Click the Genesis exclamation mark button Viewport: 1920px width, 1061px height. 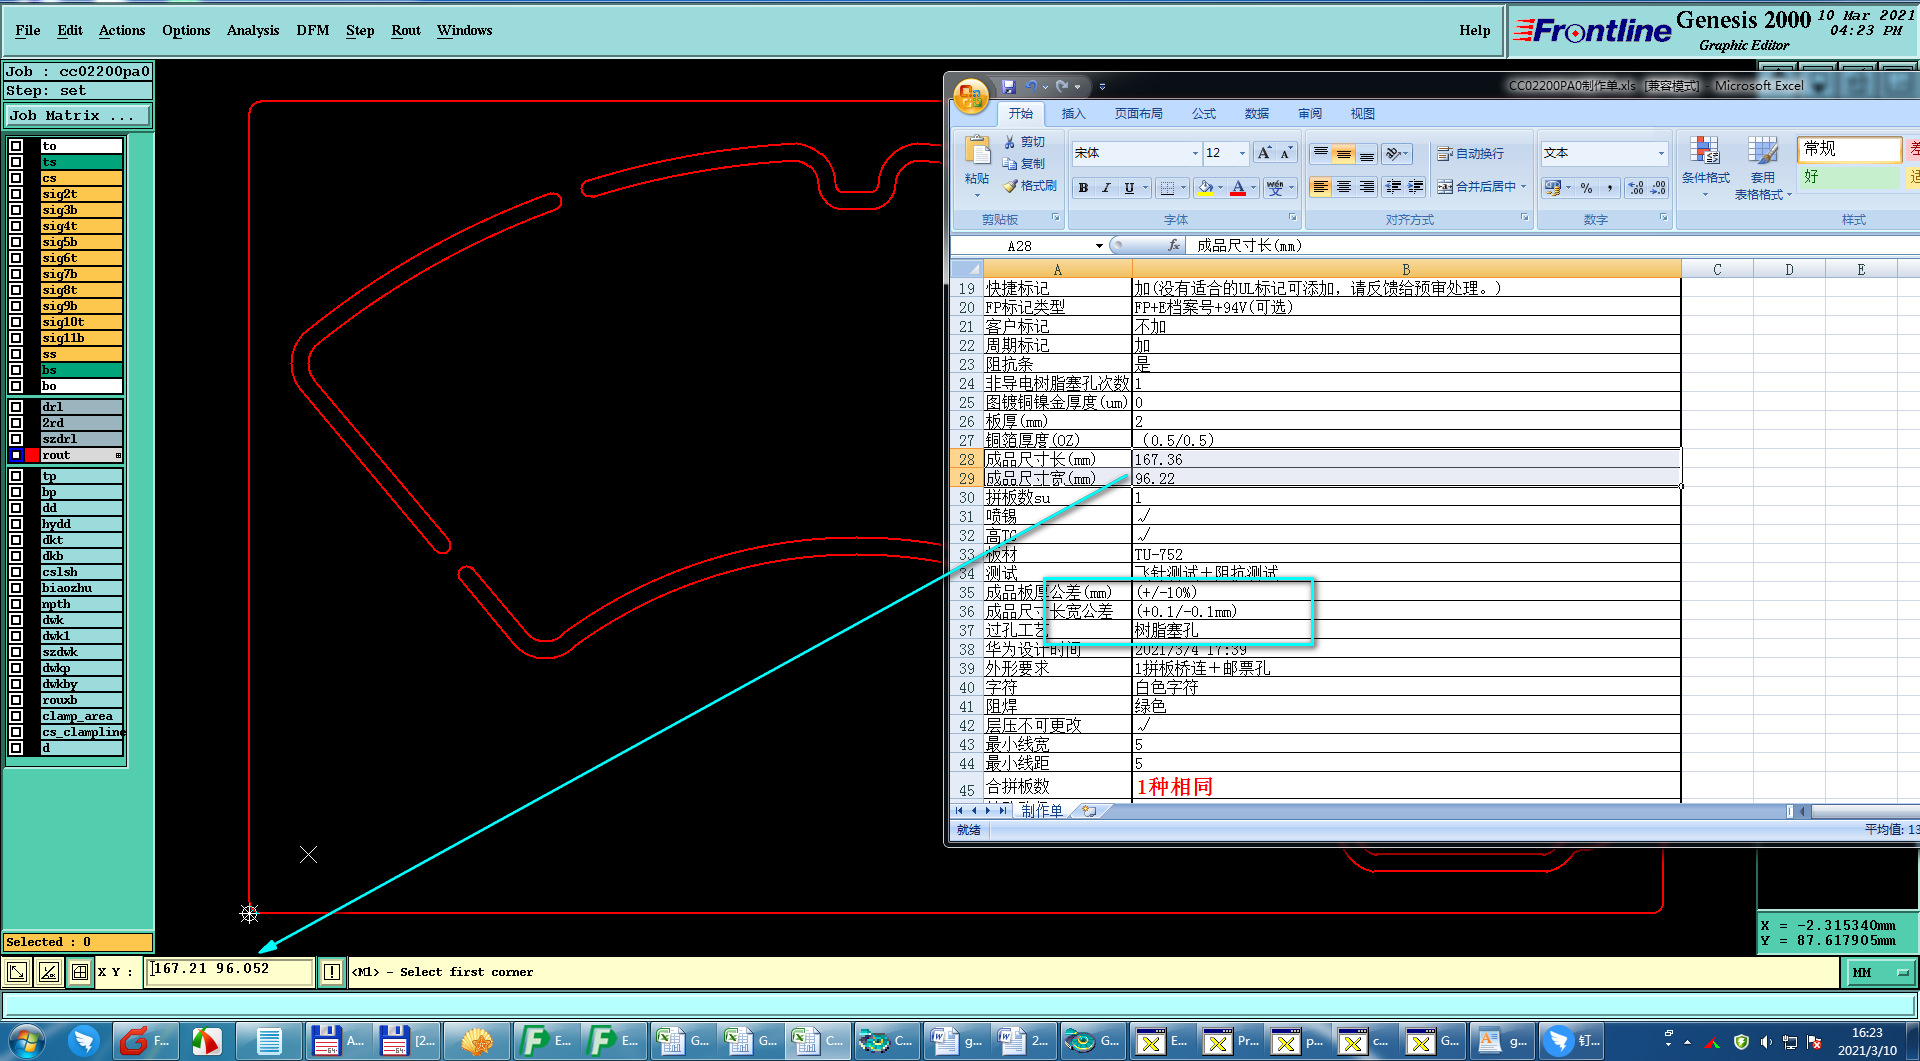[x=332, y=971]
